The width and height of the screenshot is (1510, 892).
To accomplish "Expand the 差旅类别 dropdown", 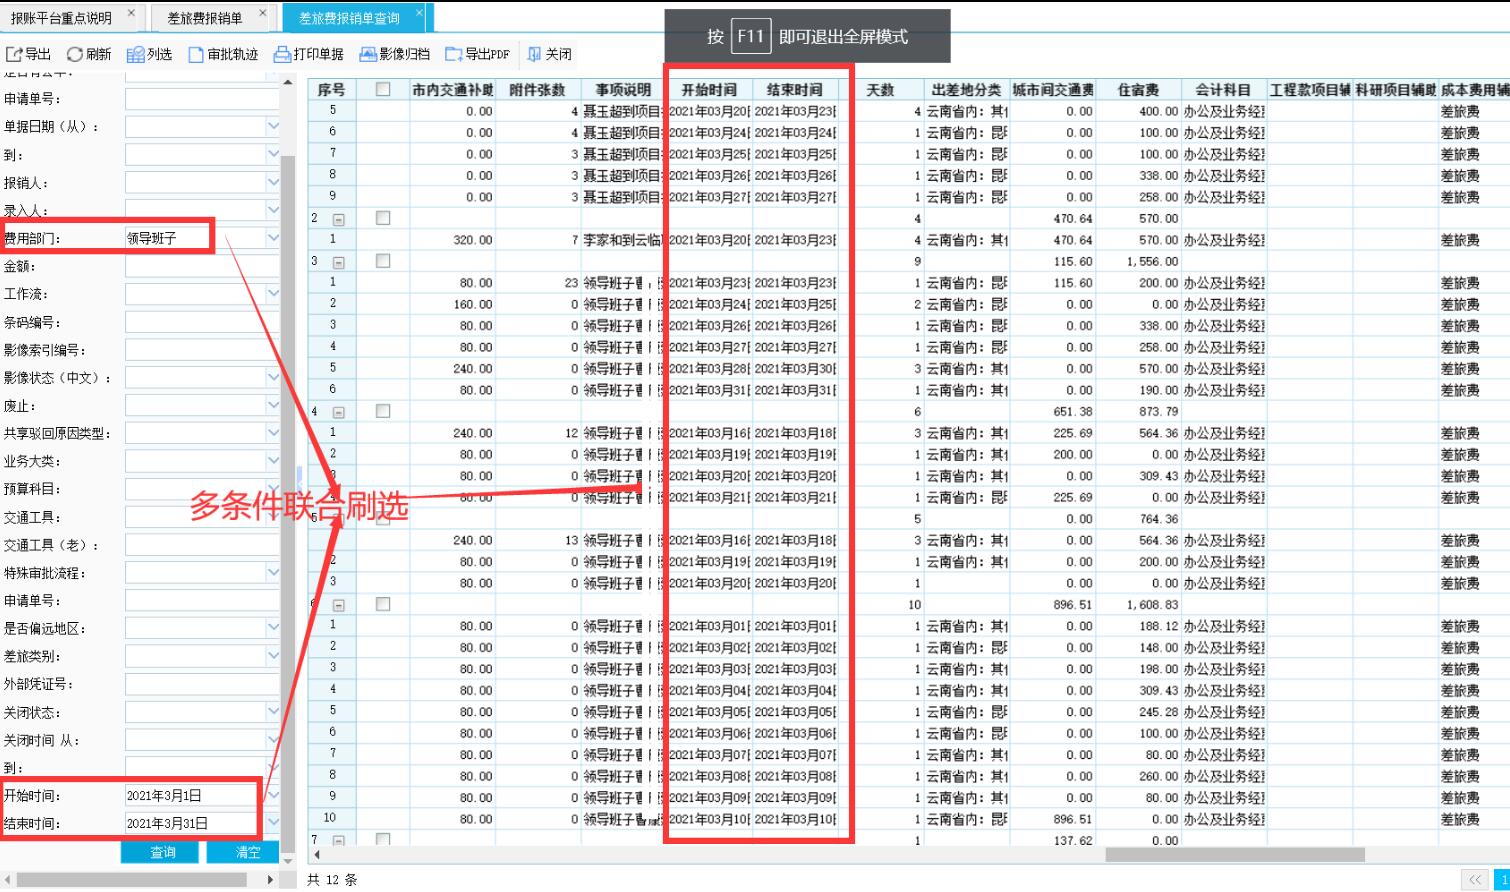I will [x=273, y=656].
